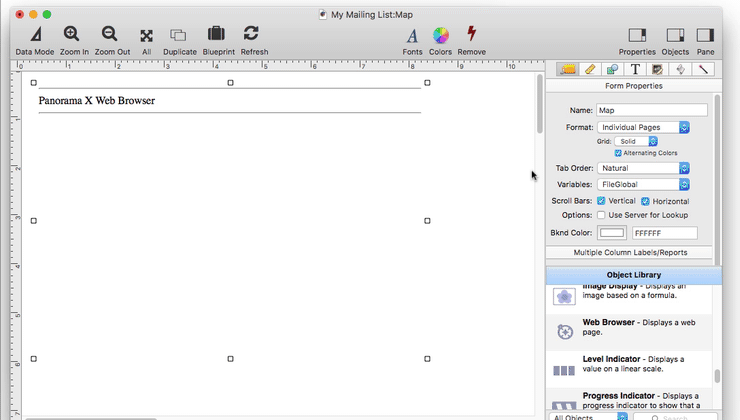
Task: Click the Object Library header
Action: pos(633,275)
